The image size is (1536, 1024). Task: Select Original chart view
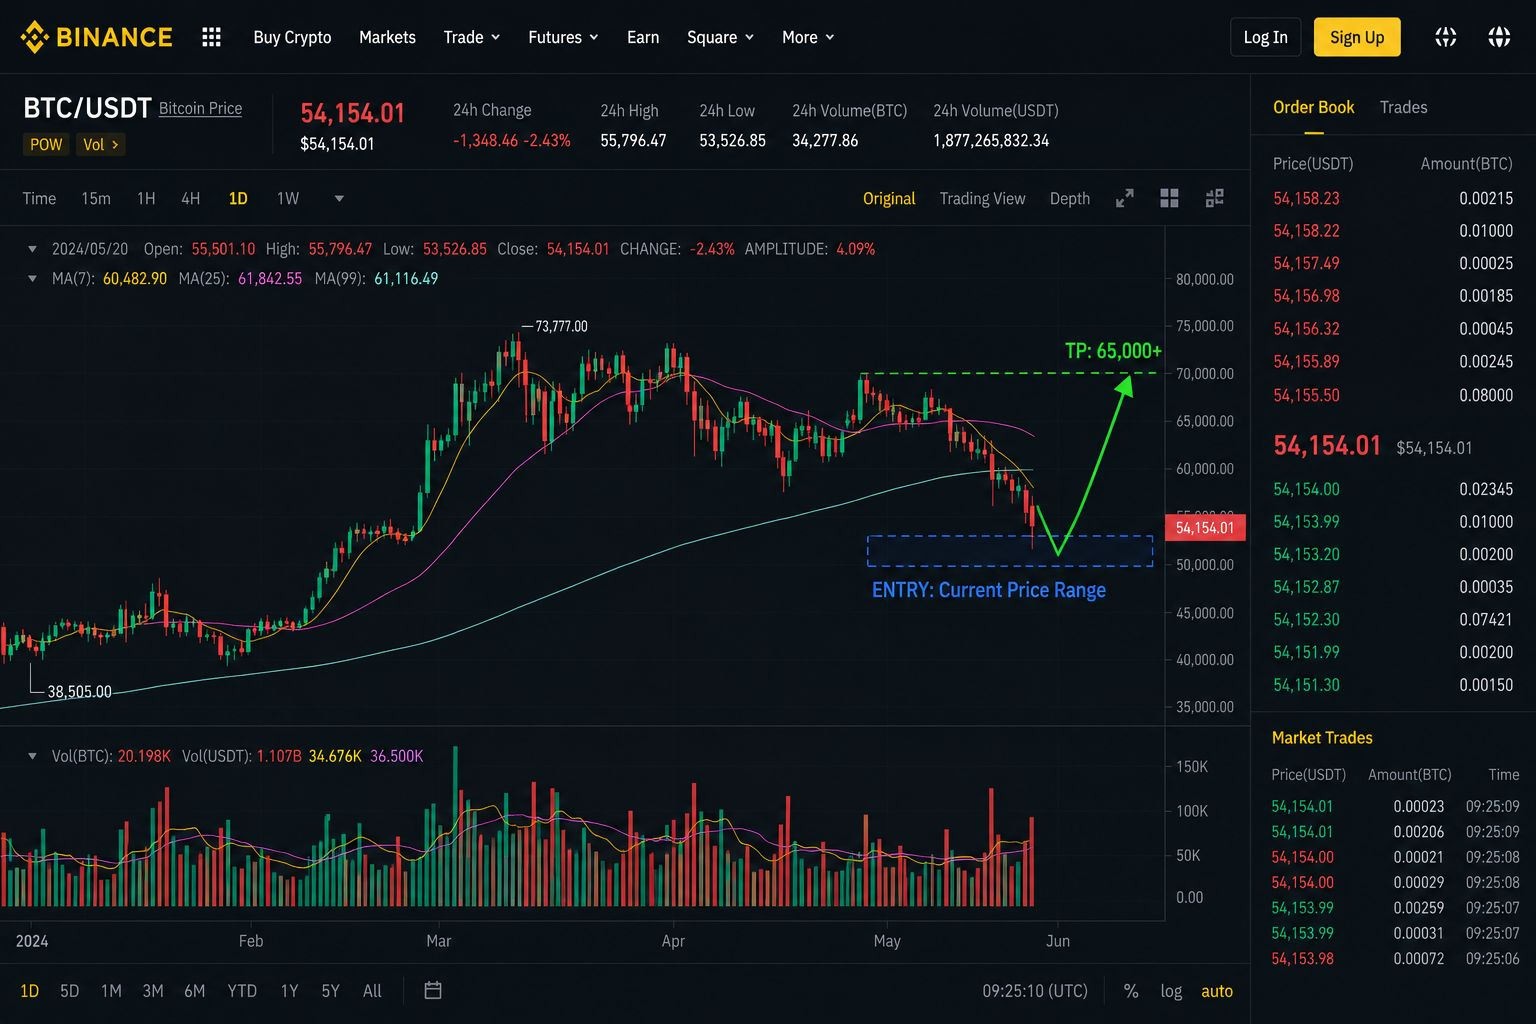coord(889,198)
